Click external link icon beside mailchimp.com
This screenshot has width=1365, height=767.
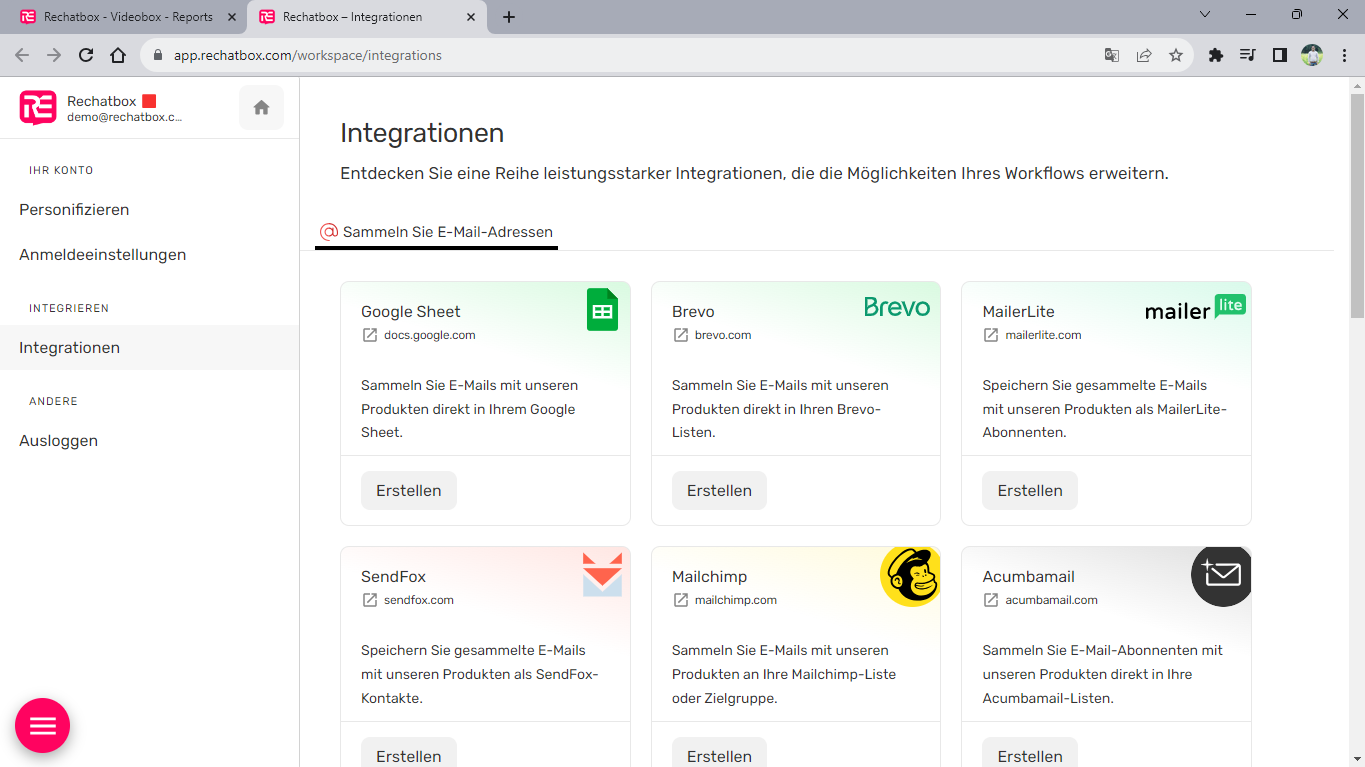pos(681,600)
